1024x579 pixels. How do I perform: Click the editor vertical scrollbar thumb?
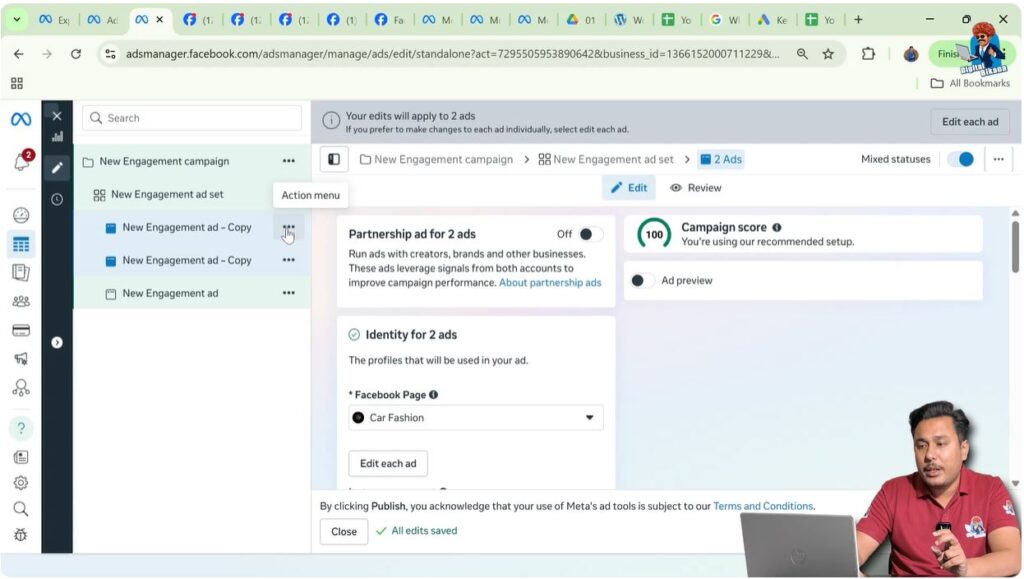click(x=1015, y=247)
